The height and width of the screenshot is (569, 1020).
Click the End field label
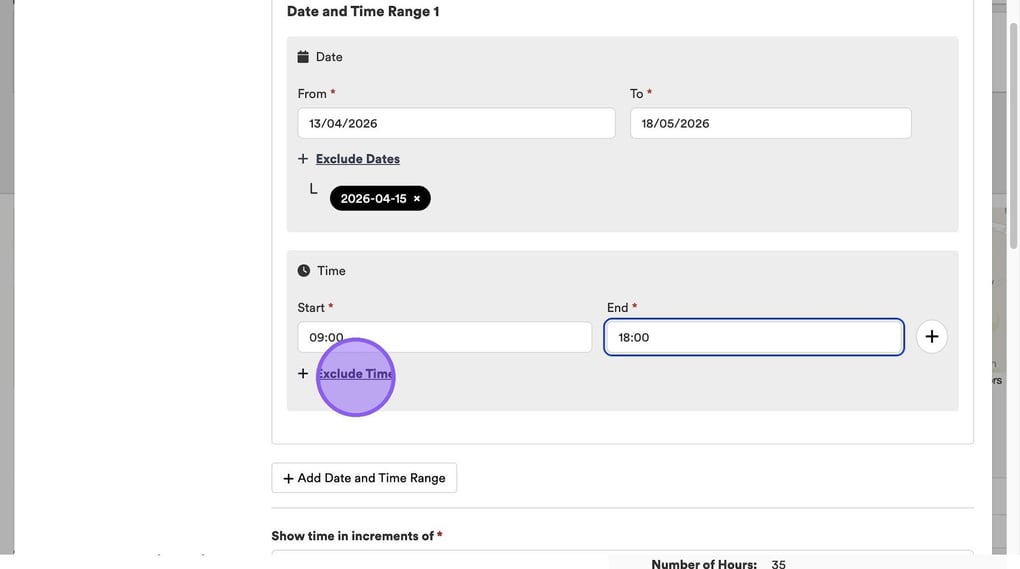(x=617, y=308)
